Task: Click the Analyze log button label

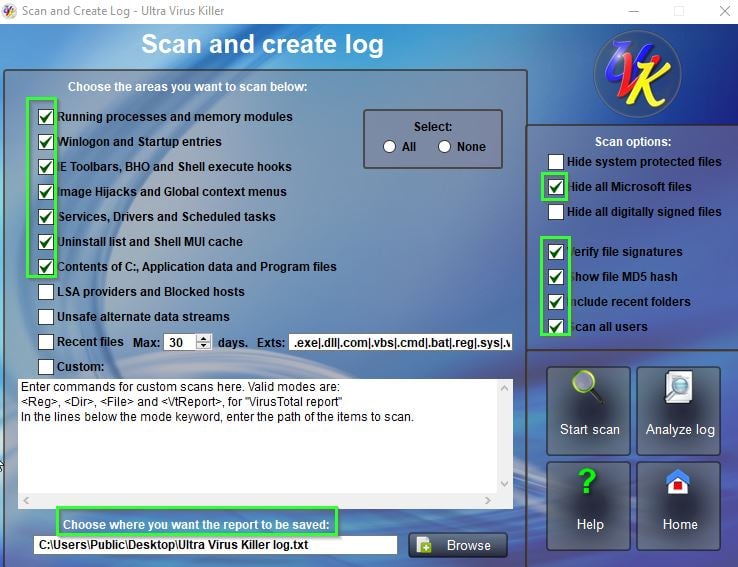Action: 680,430
